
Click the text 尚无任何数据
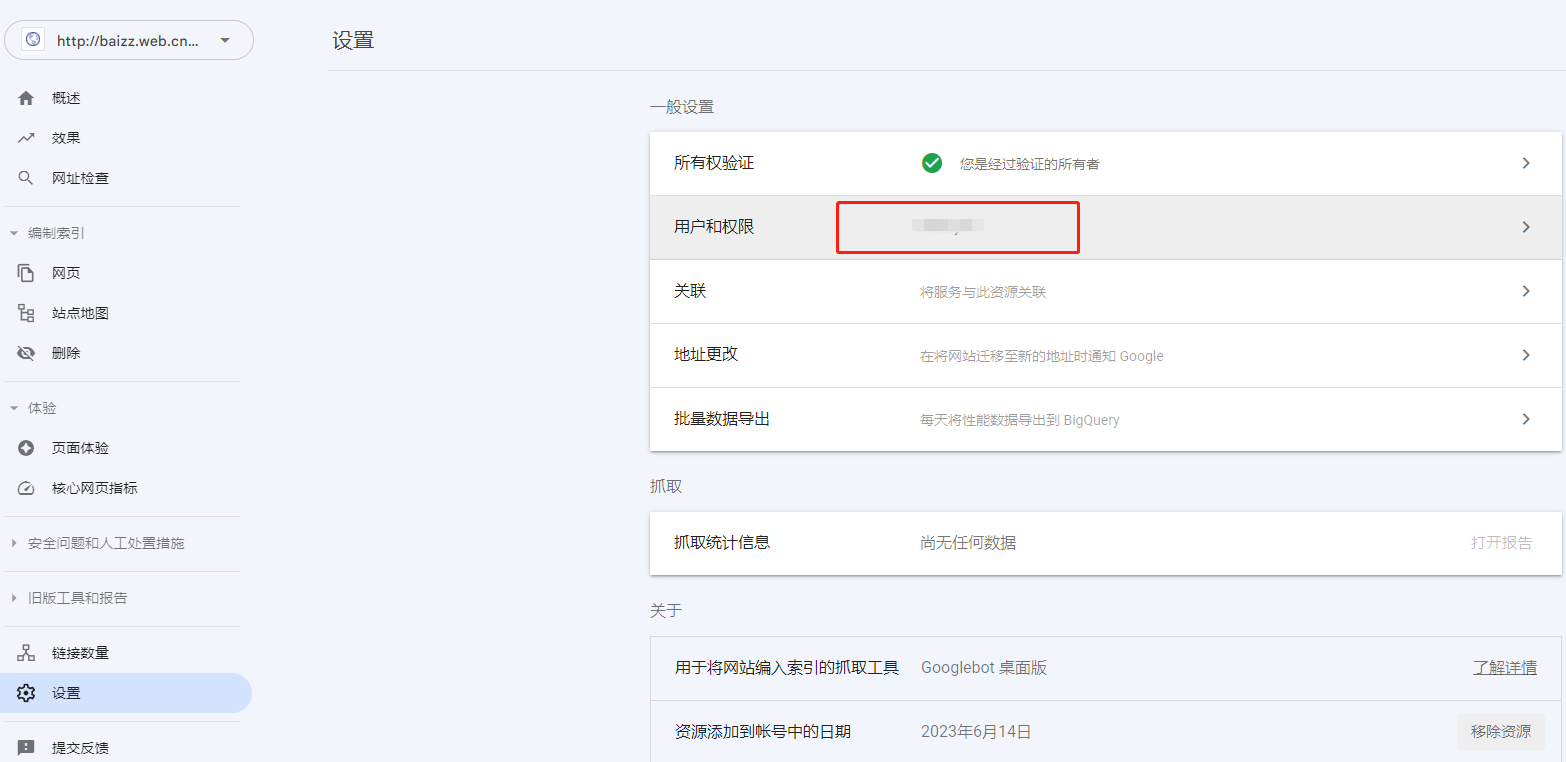click(968, 543)
